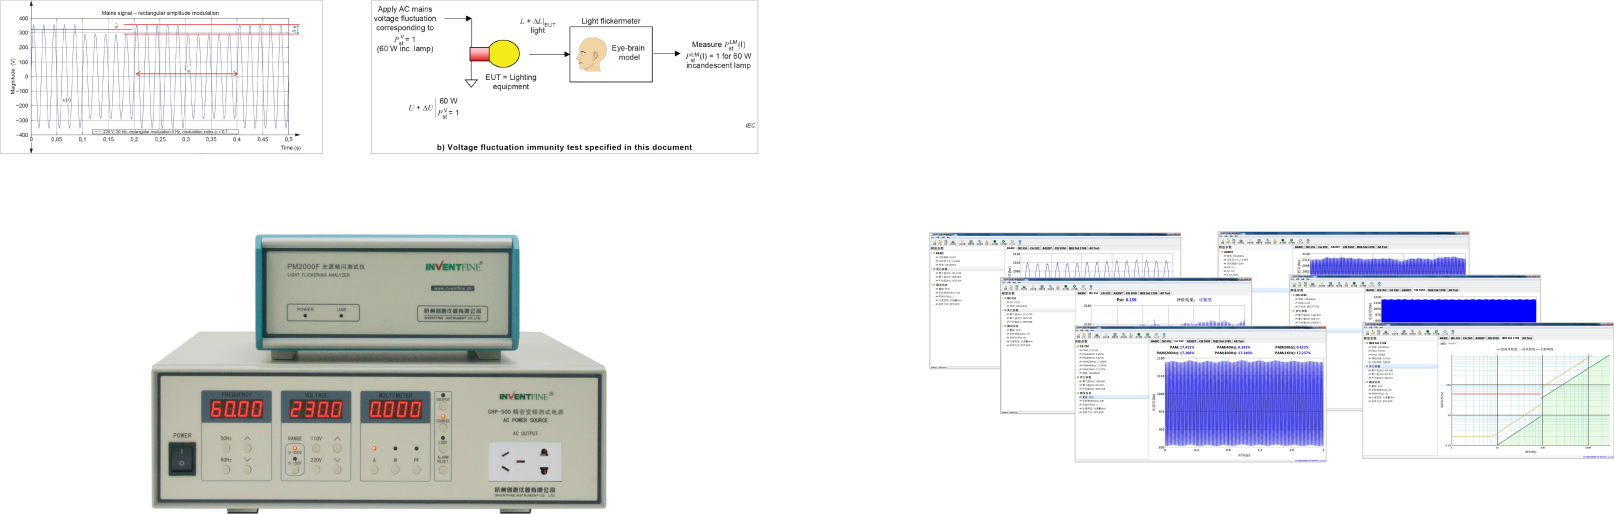Click the AC output socket on power source

click(x=525, y=462)
